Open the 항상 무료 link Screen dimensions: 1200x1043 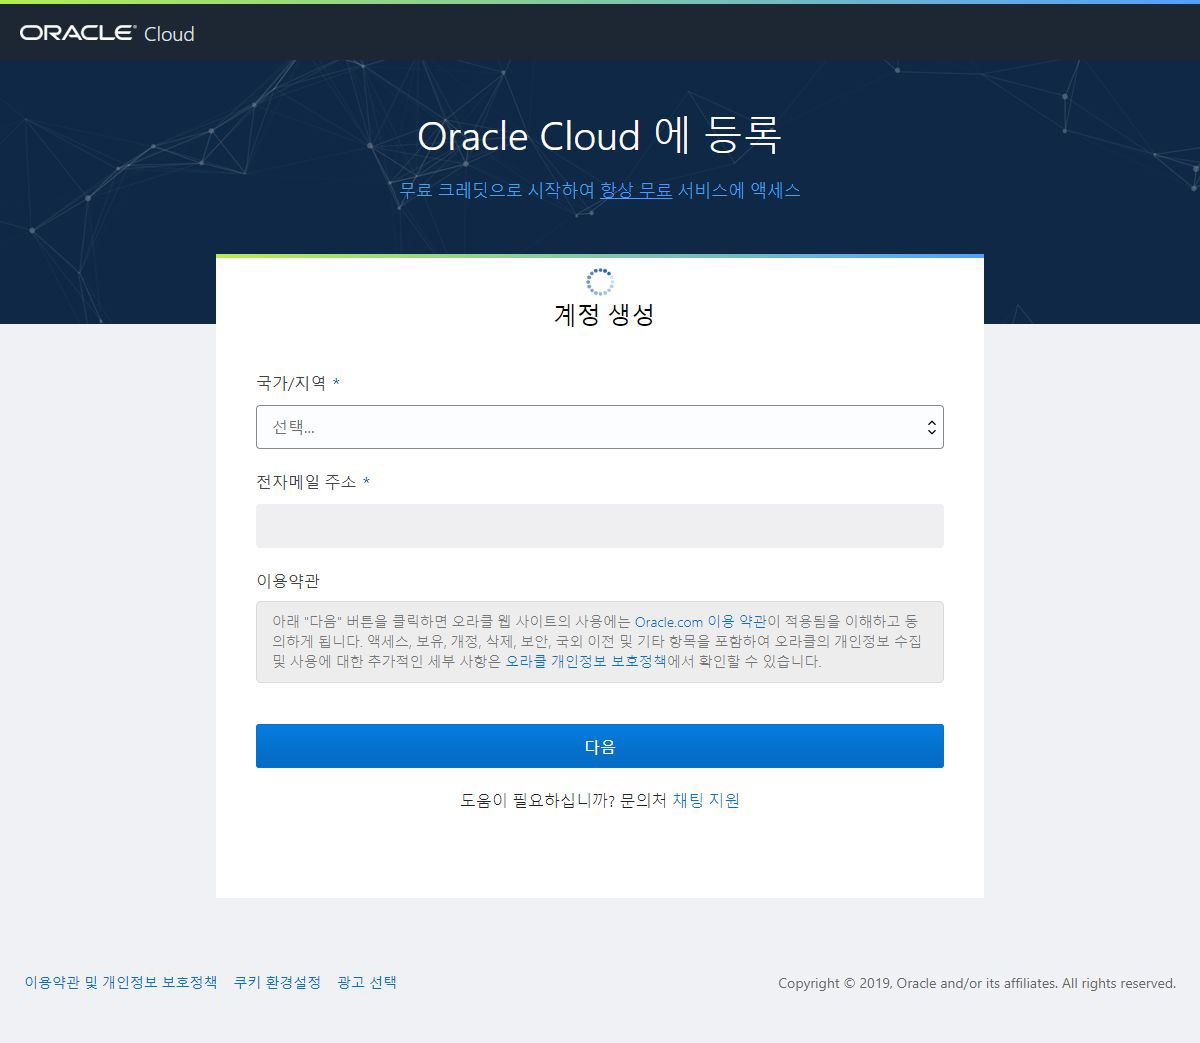(x=636, y=190)
